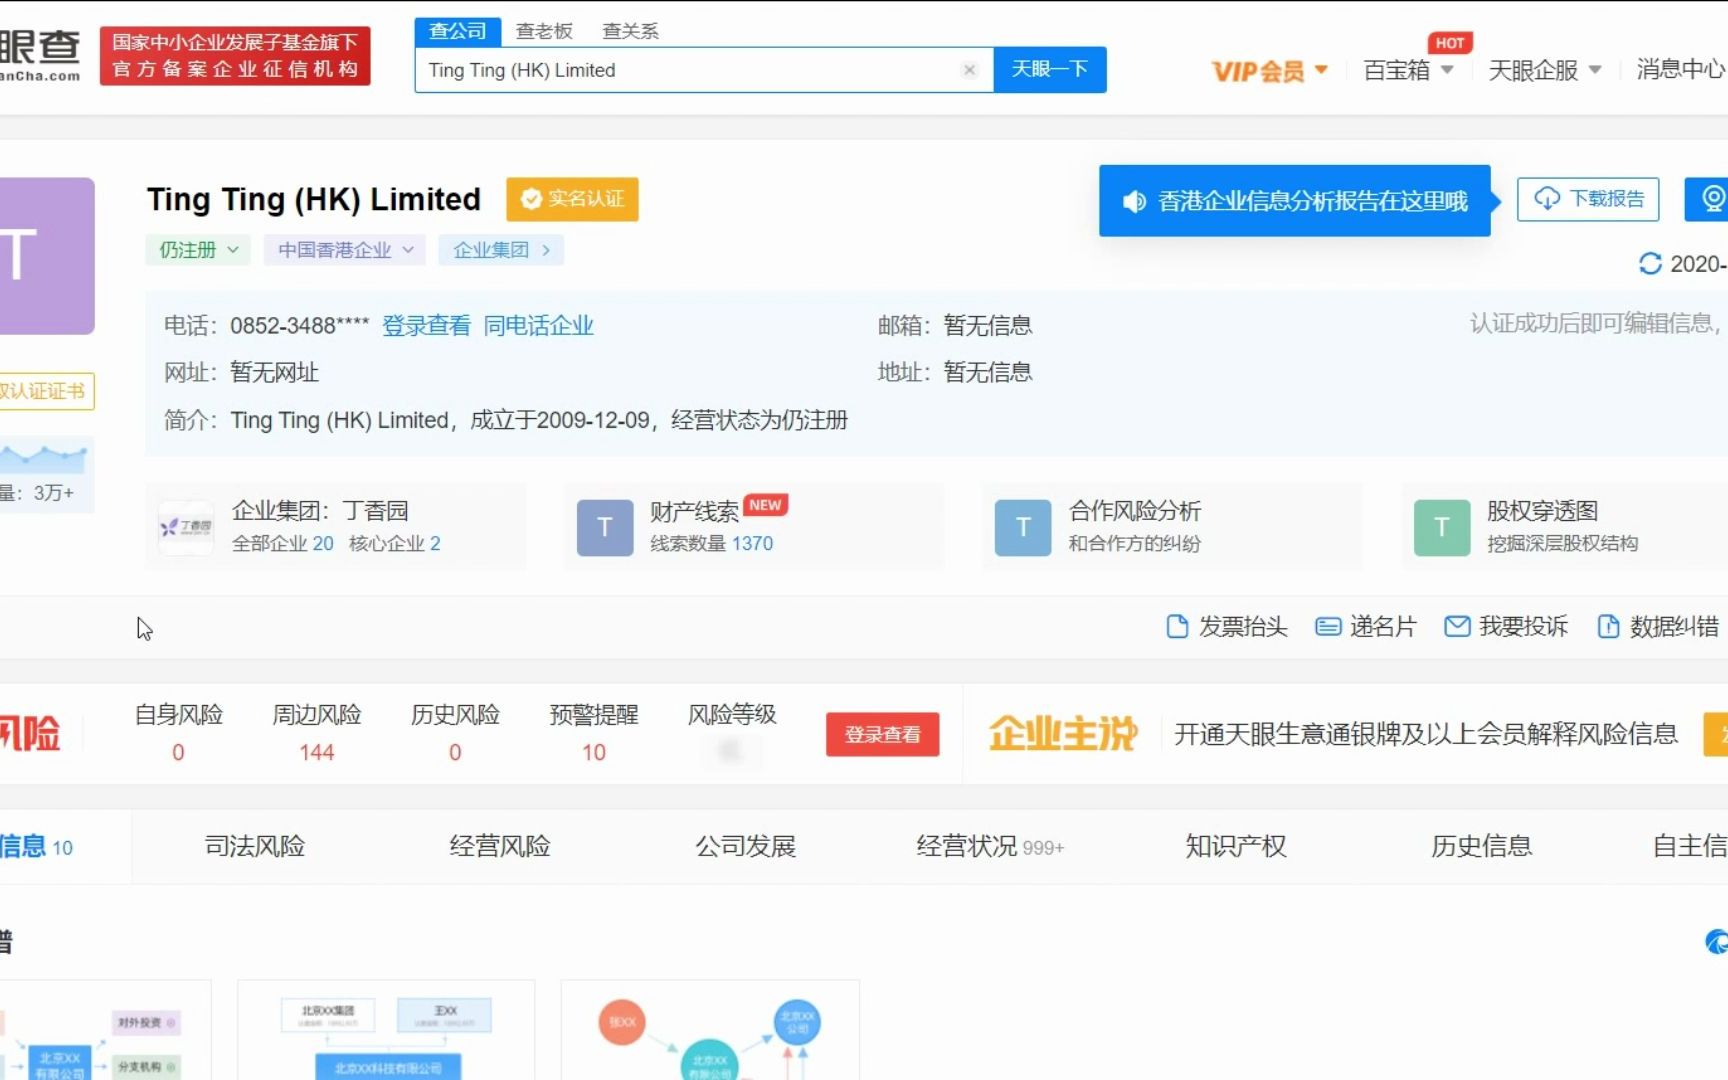
Task: Click the red 登录查看 risk level button
Action: tap(882, 735)
